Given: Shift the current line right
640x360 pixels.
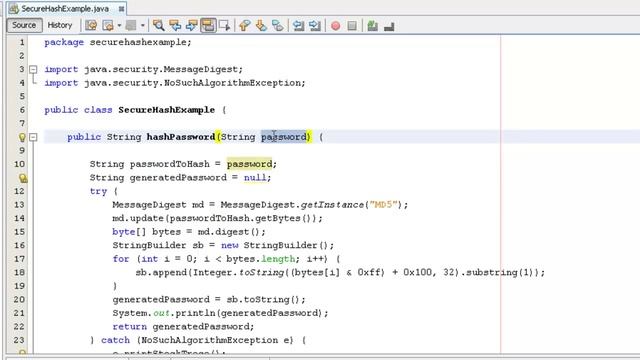Looking at the screenshot, I should (315, 26).
